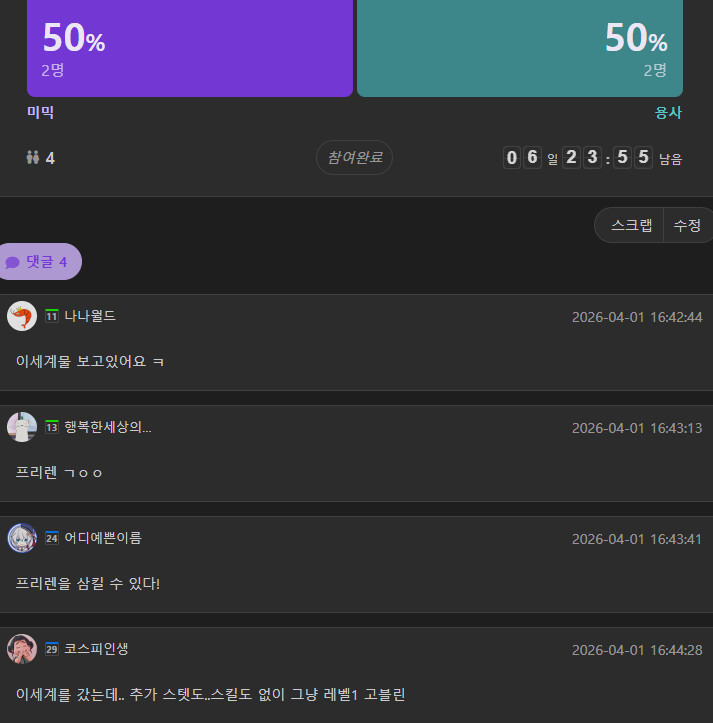
Task: Click the 용사 option label
Action: pyautogui.click(x=668, y=113)
